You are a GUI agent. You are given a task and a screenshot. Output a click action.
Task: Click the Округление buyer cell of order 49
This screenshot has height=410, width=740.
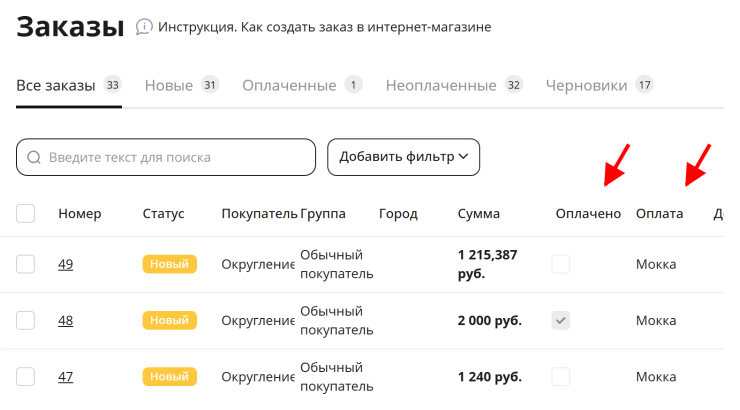click(x=258, y=264)
